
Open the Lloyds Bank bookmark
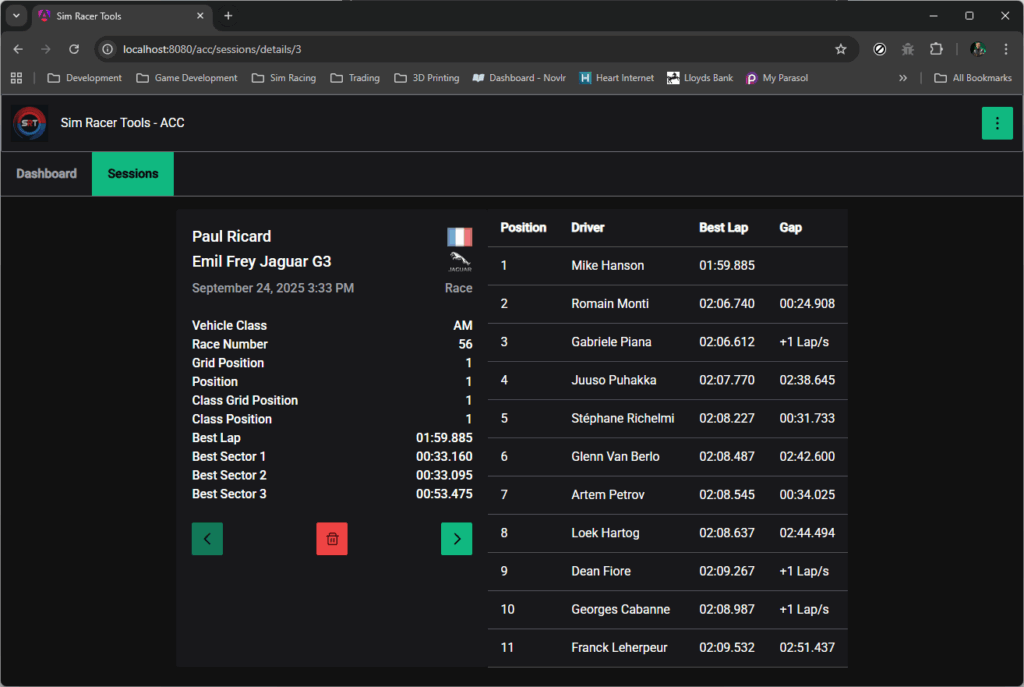click(x=701, y=78)
